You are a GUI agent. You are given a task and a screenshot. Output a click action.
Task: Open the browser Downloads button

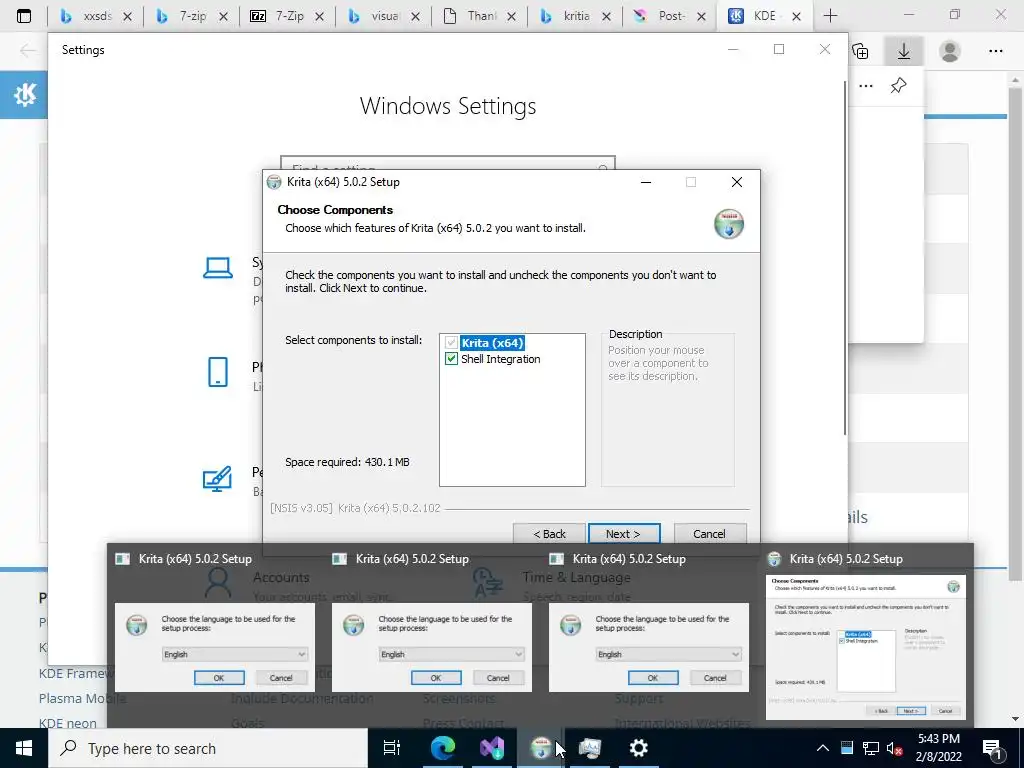pos(904,51)
